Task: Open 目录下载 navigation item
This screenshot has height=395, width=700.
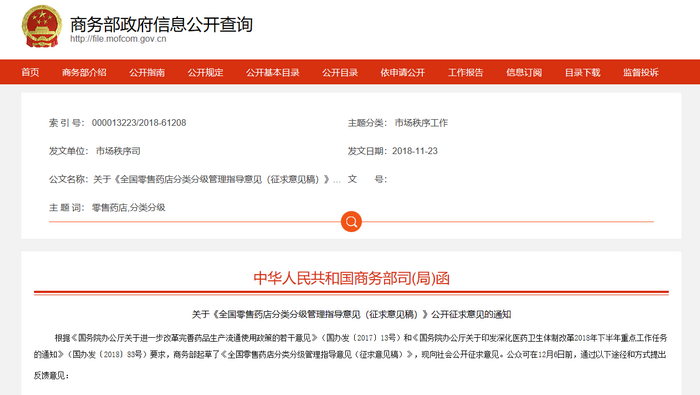Action: point(583,72)
